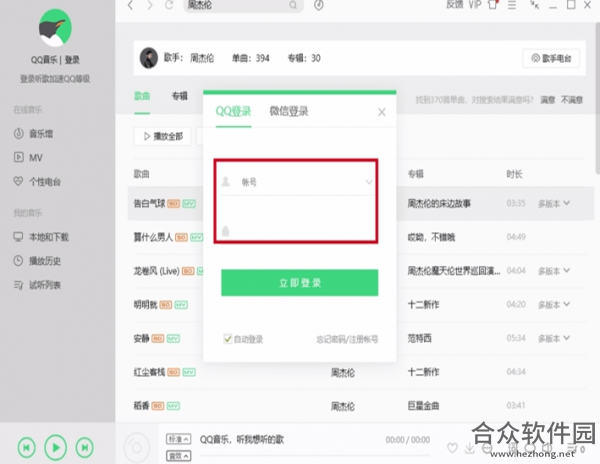Open the 标准 quality dropdown
The height and width of the screenshot is (464, 600).
pos(178,439)
